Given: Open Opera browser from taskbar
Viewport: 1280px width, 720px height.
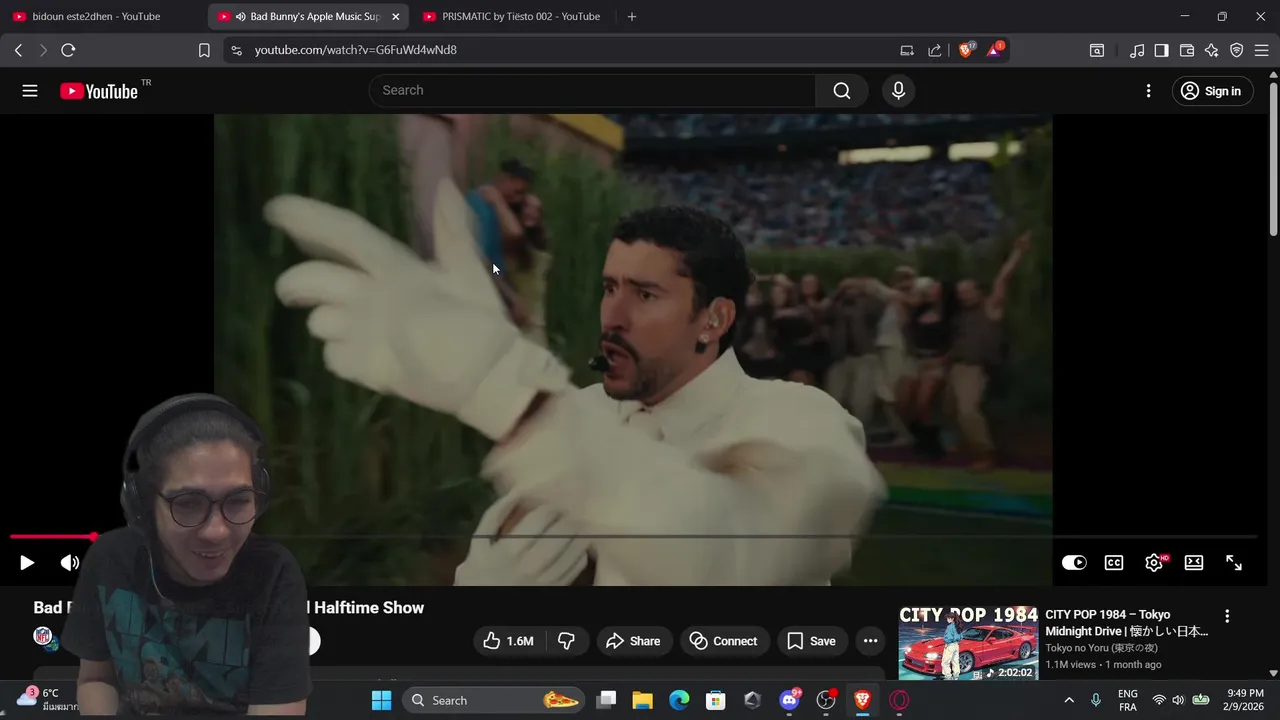Looking at the screenshot, I should point(899,700).
